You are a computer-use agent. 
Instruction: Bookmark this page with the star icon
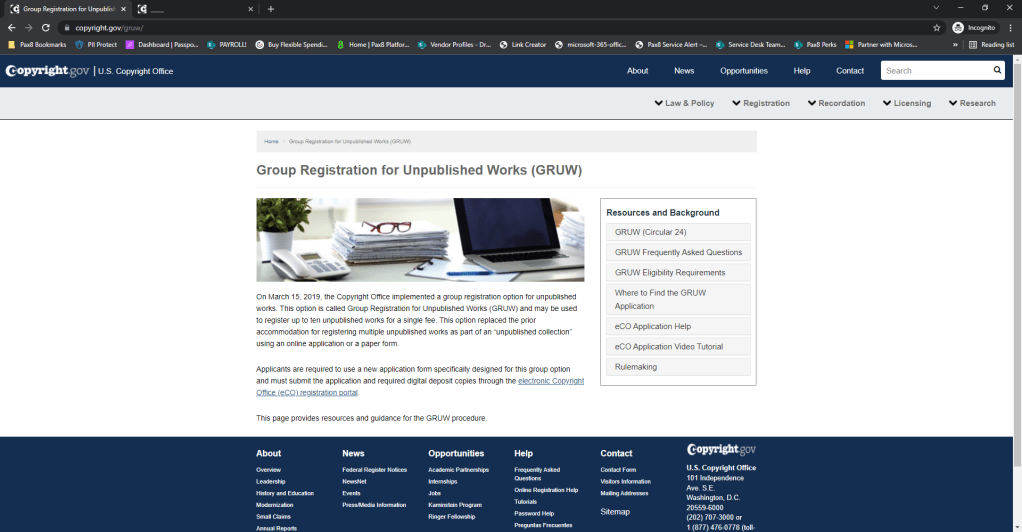pyautogui.click(x=936, y=28)
